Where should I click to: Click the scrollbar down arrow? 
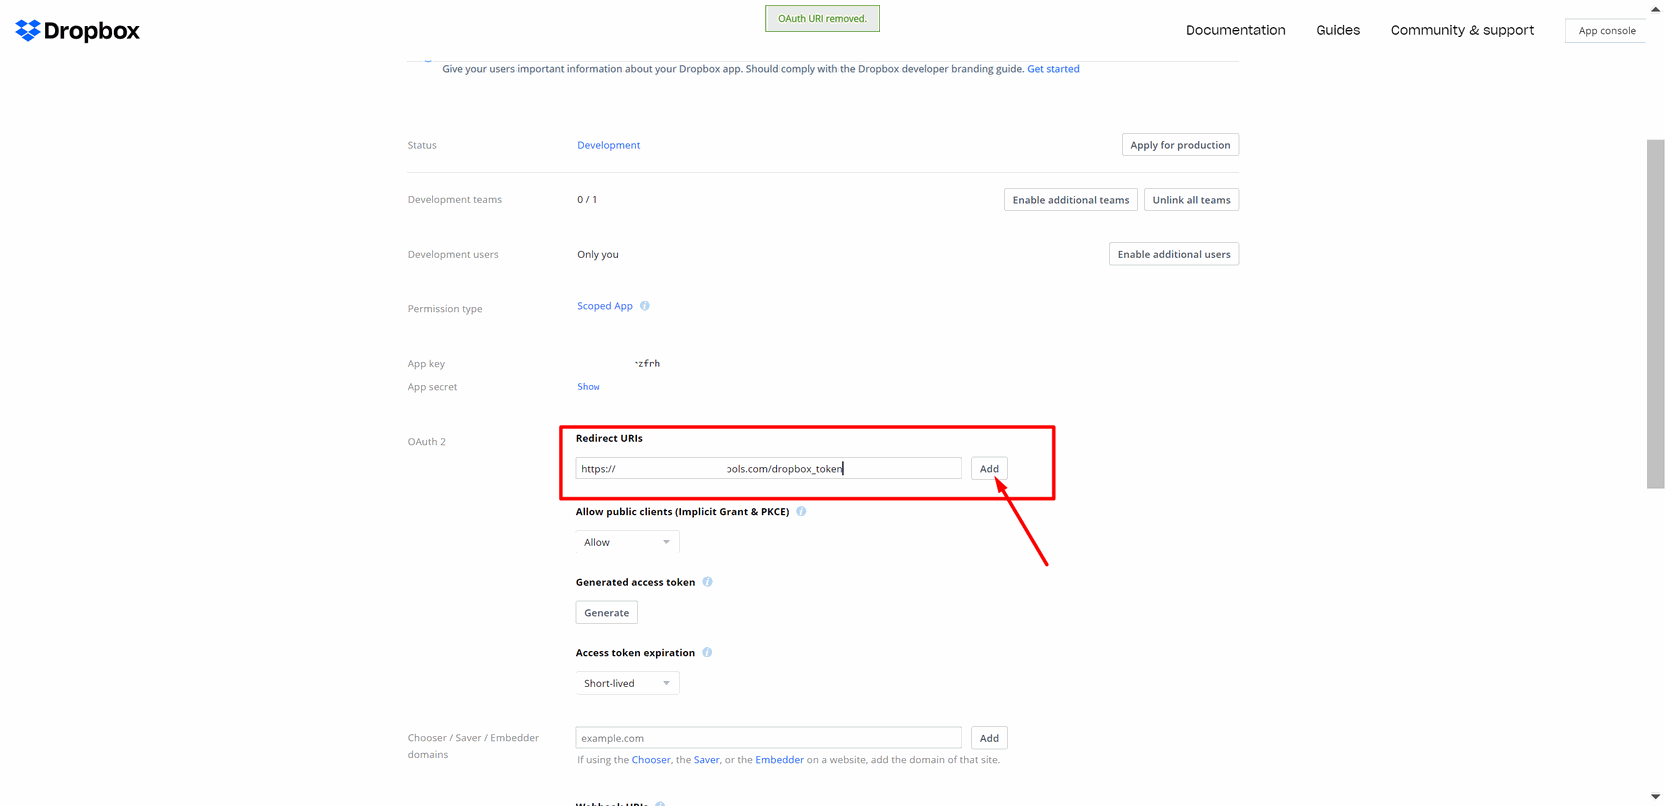click(x=1656, y=797)
